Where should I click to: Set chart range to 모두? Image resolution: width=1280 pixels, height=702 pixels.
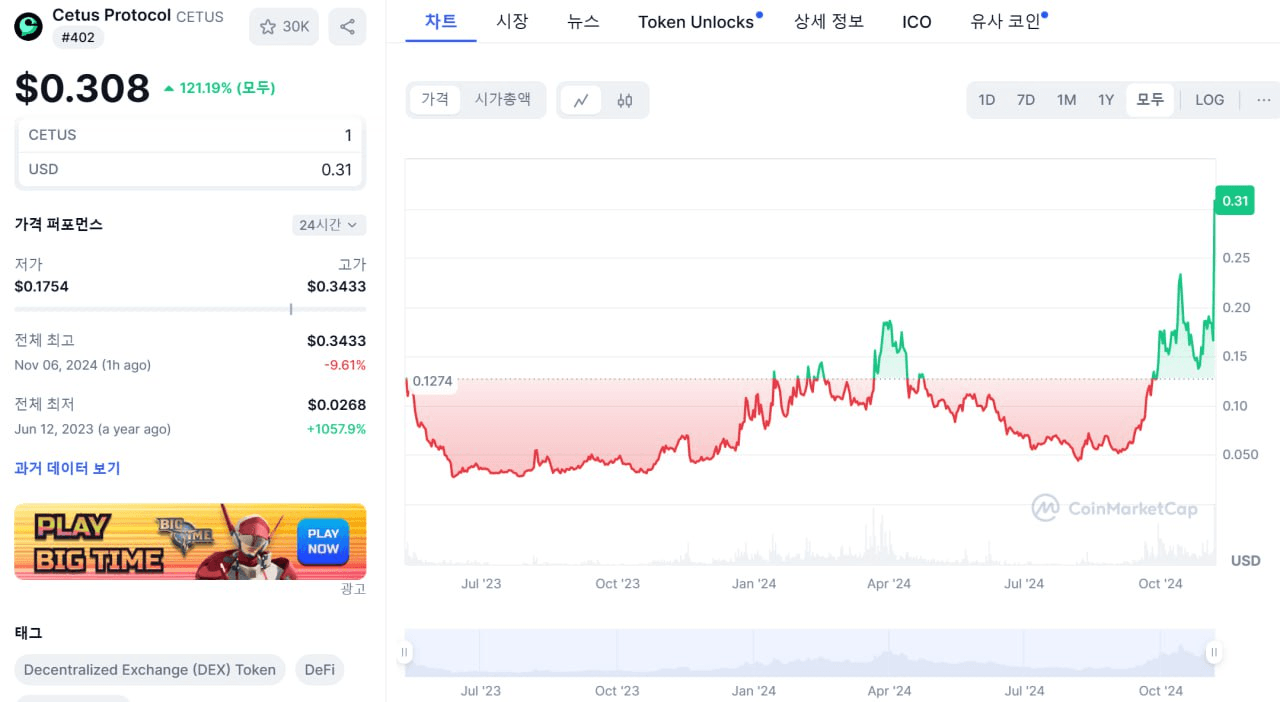tap(1150, 100)
